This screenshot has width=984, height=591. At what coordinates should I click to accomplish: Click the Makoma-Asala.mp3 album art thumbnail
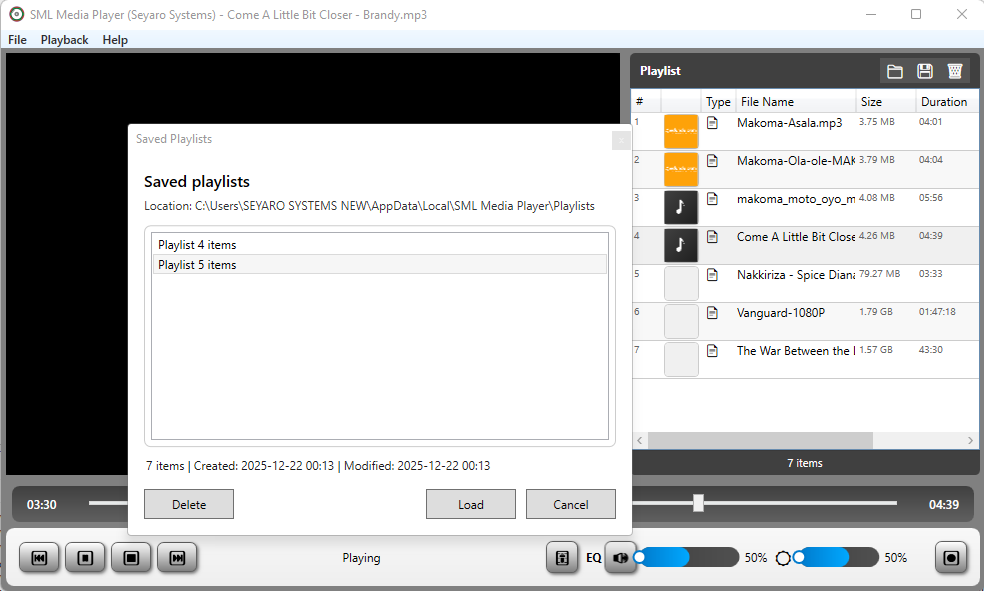(x=681, y=131)
